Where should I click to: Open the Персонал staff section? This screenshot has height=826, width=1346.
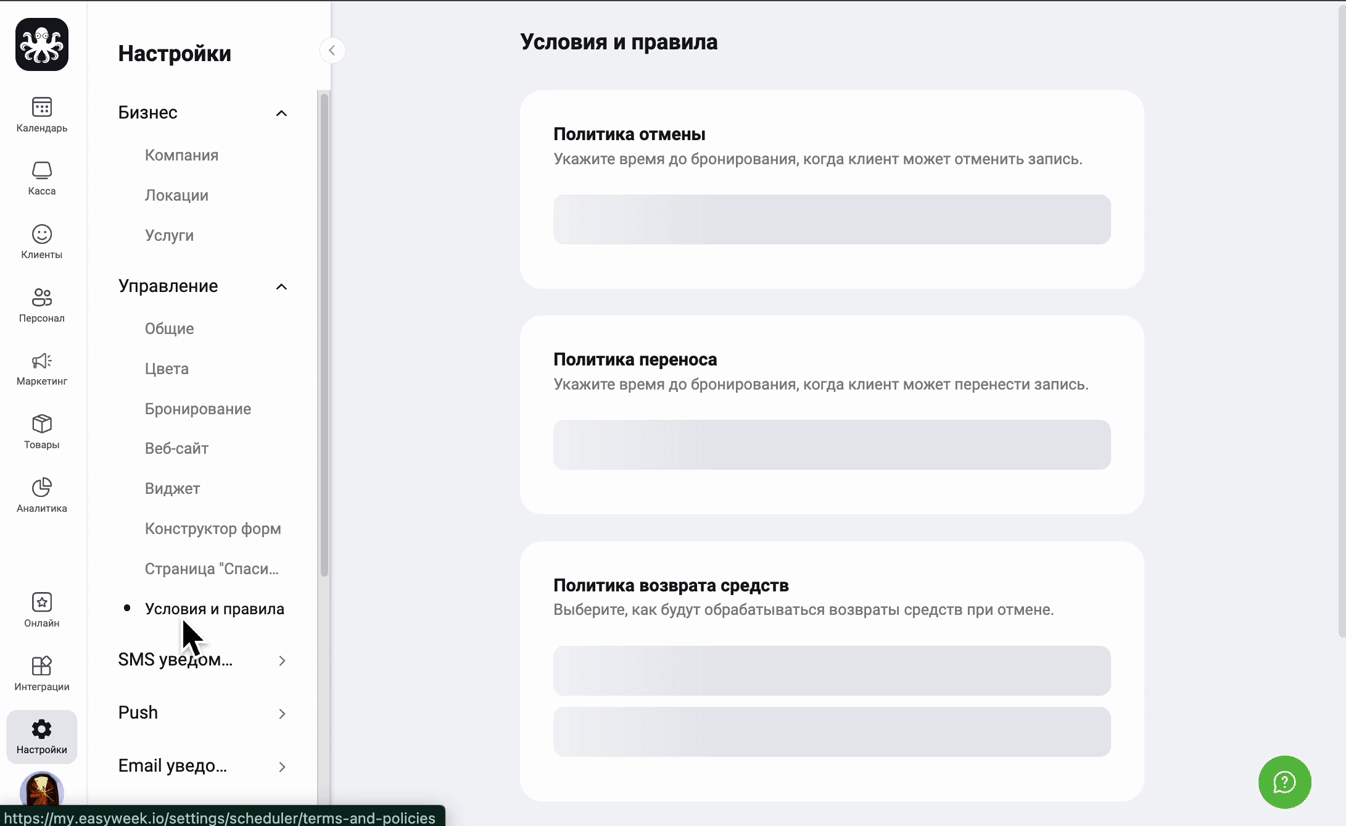click(x=42, y=305)
